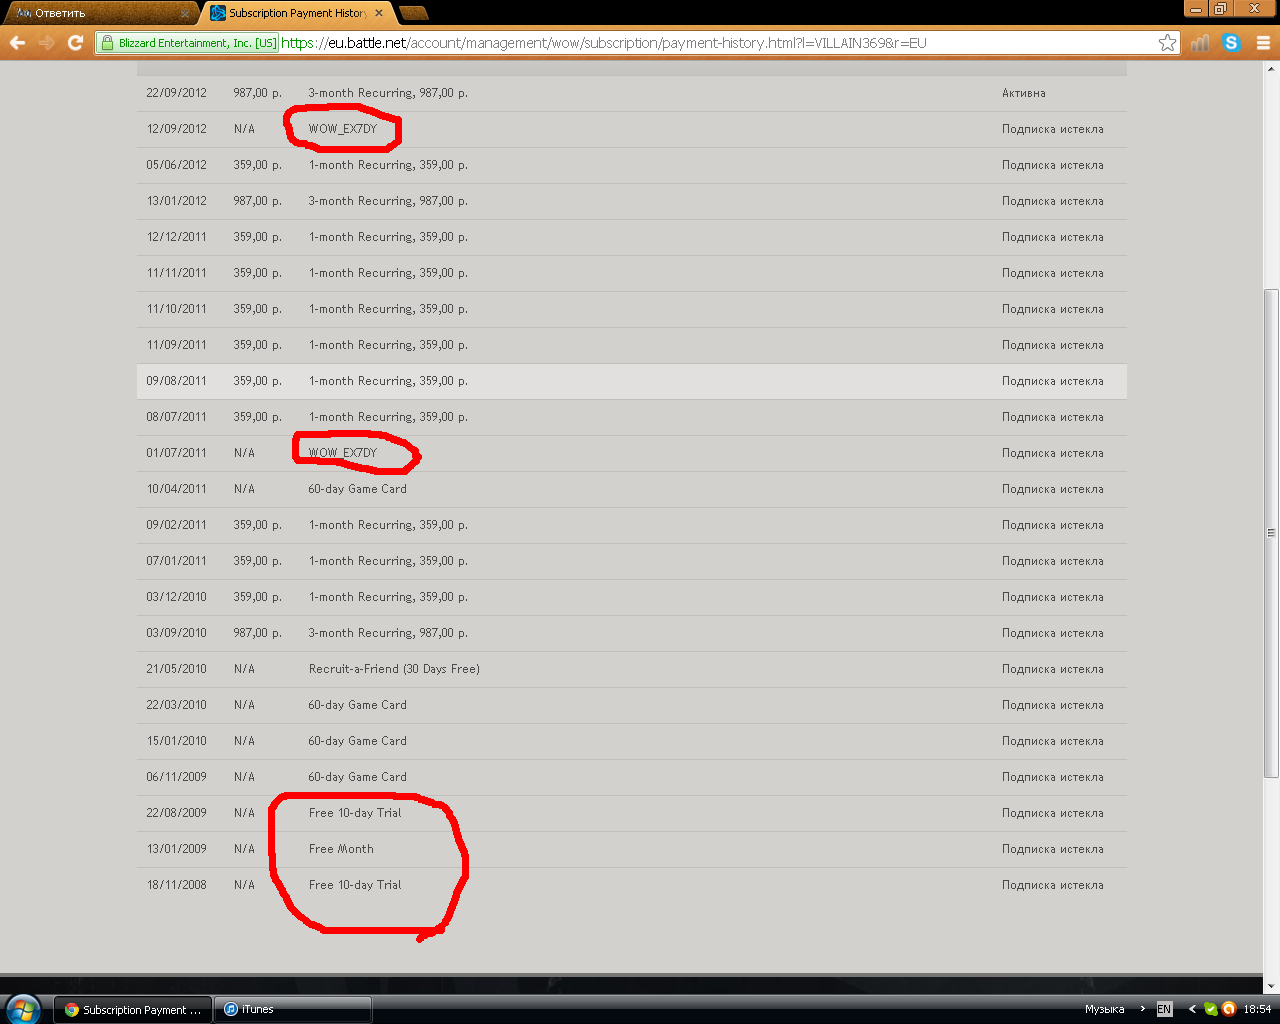
Task: Click the 11/09/2011 date cell
Action: [177, 345]
